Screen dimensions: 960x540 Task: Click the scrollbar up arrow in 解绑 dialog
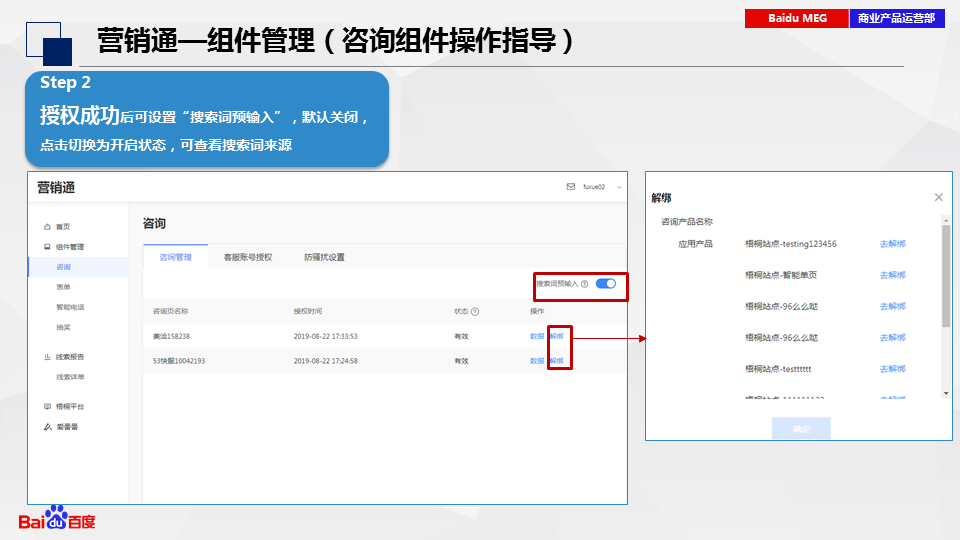tap(946, 220)
